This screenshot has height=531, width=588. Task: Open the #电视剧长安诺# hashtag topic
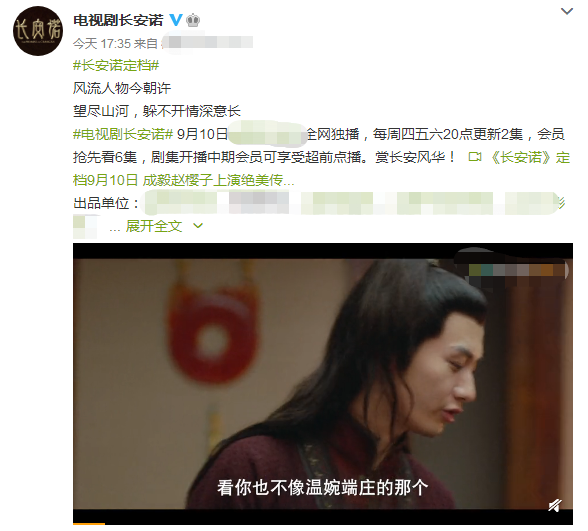pyautogui.click(x=123, y=134)
